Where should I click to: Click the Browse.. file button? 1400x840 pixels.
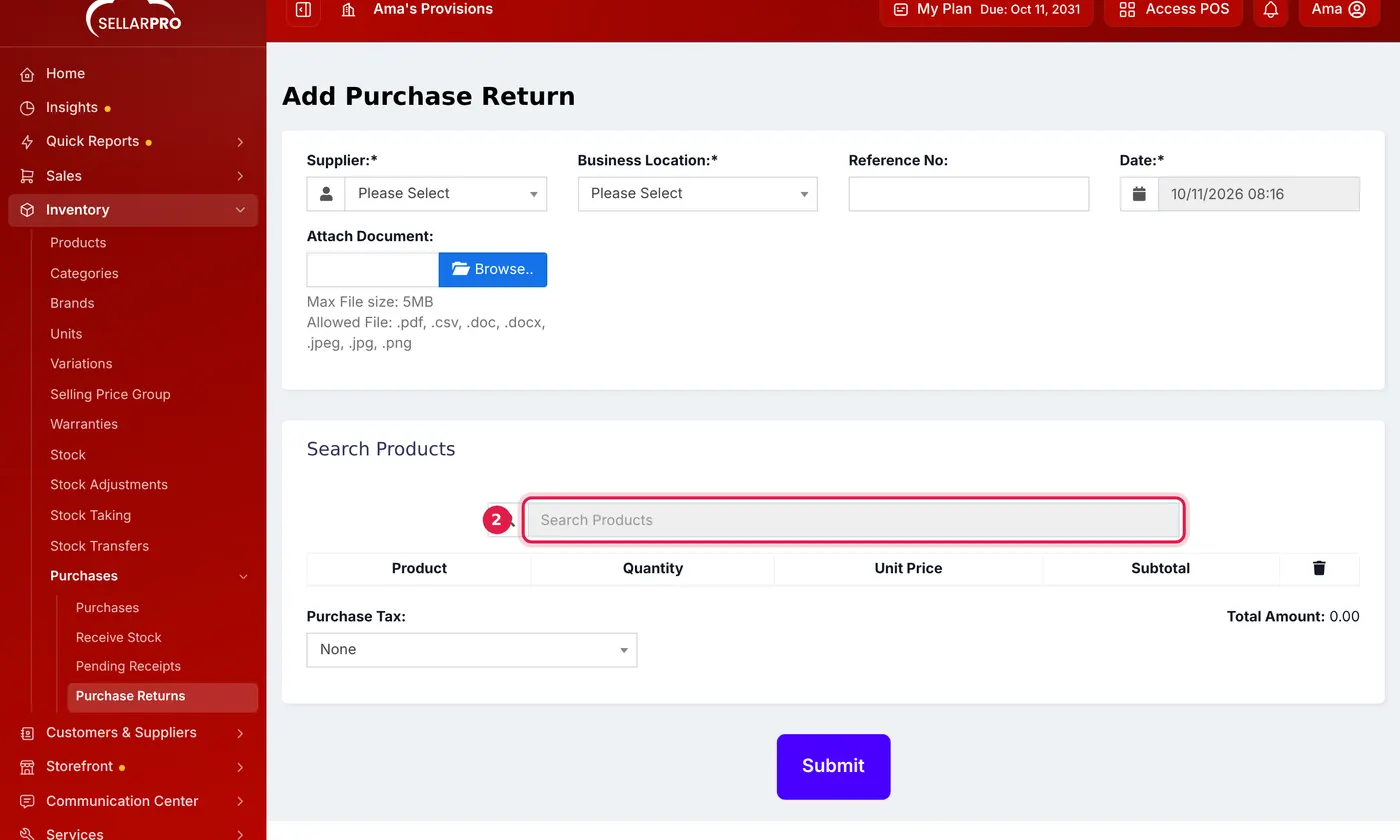tap(492, 270)
